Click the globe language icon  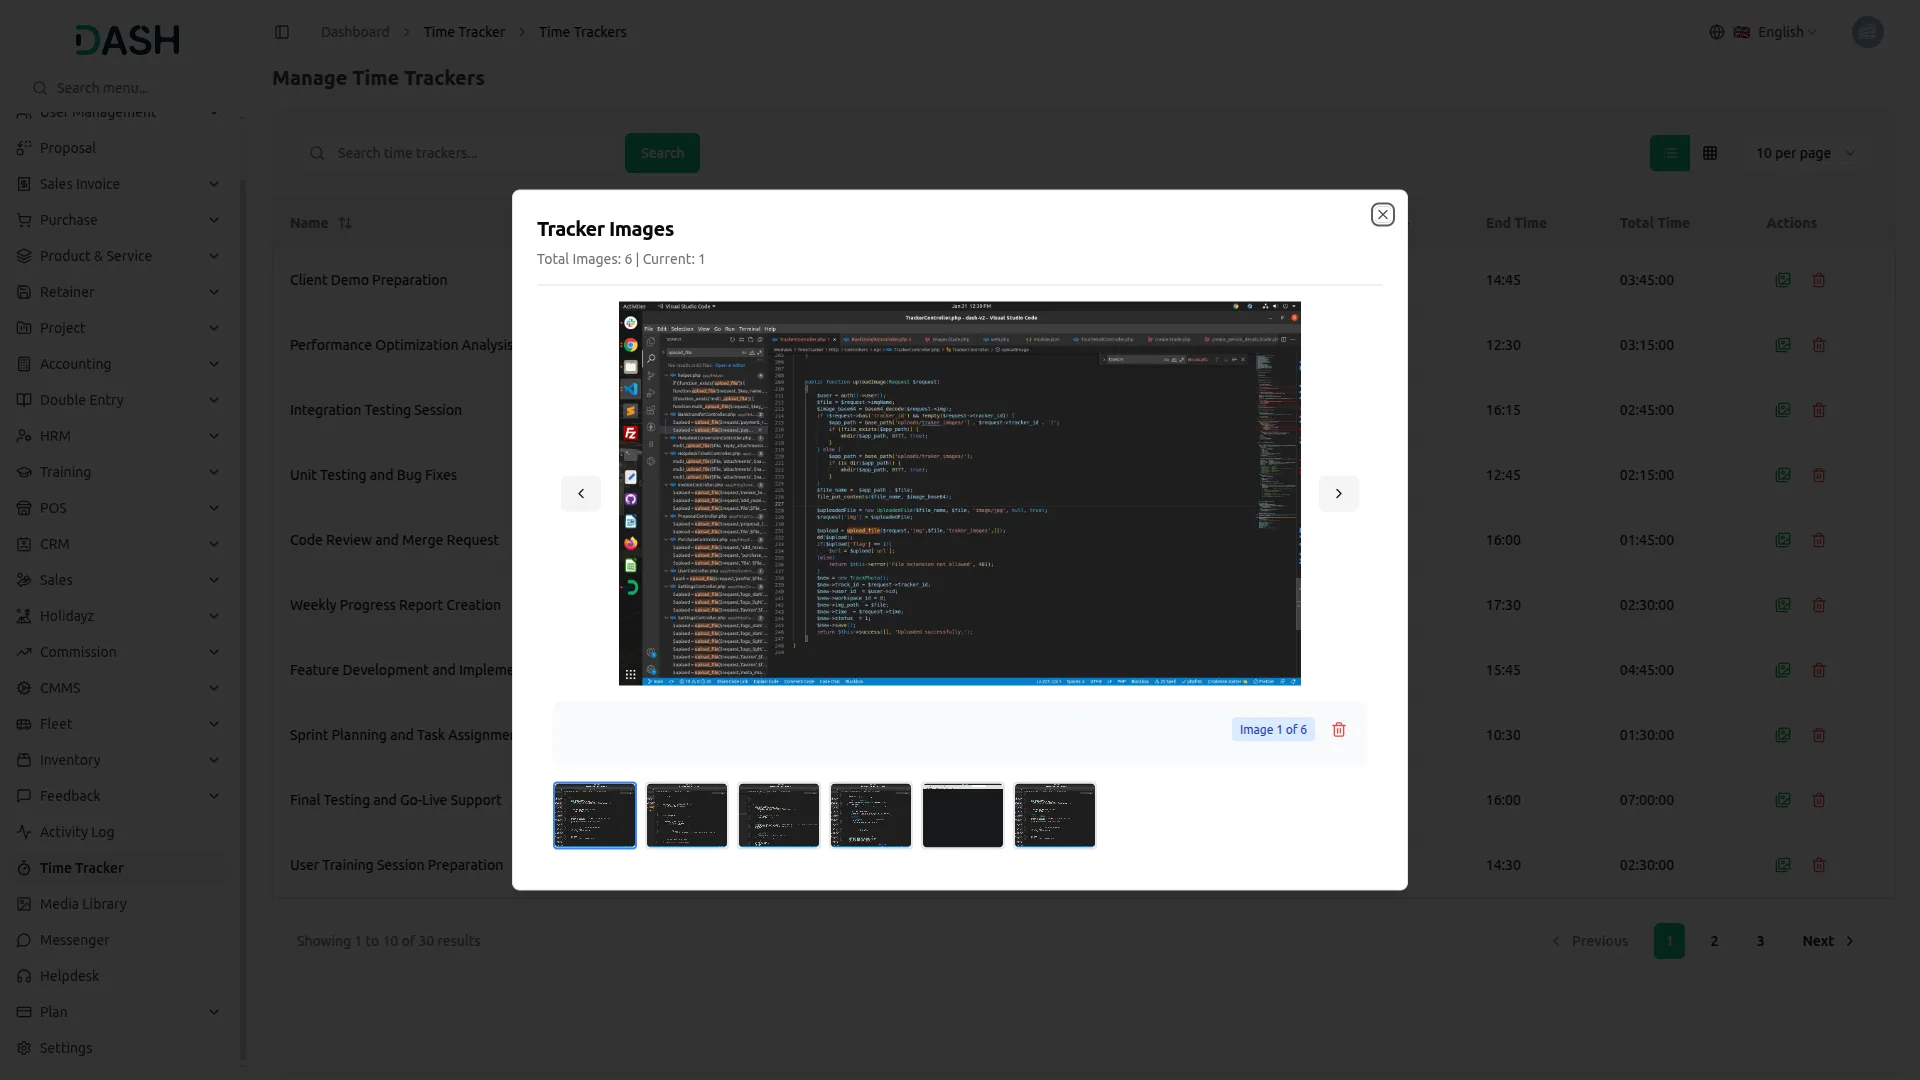[x=1716, y=32]
